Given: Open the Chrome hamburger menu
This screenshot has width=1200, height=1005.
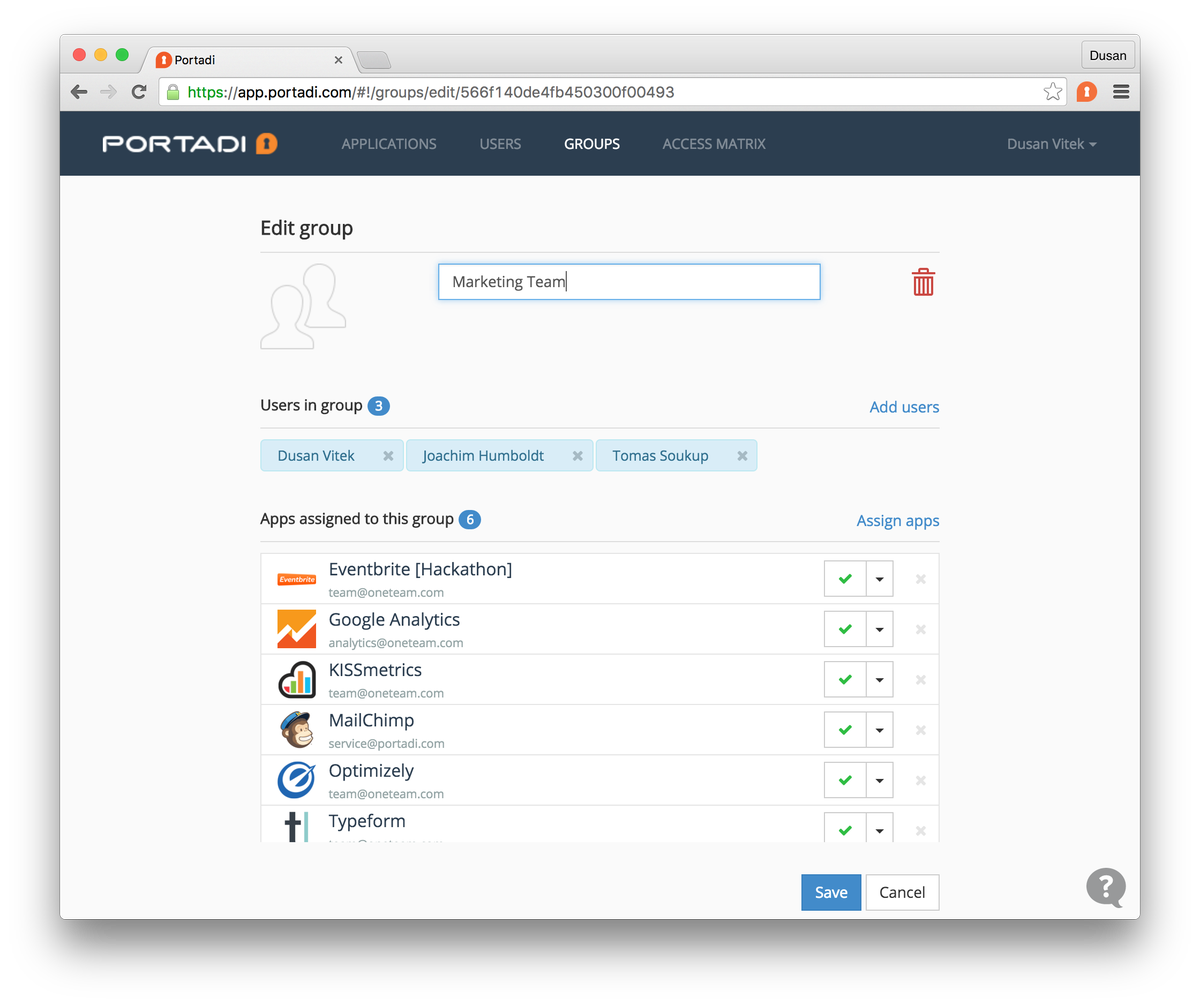Looking at the screenshot, I should click(1121, 92).
